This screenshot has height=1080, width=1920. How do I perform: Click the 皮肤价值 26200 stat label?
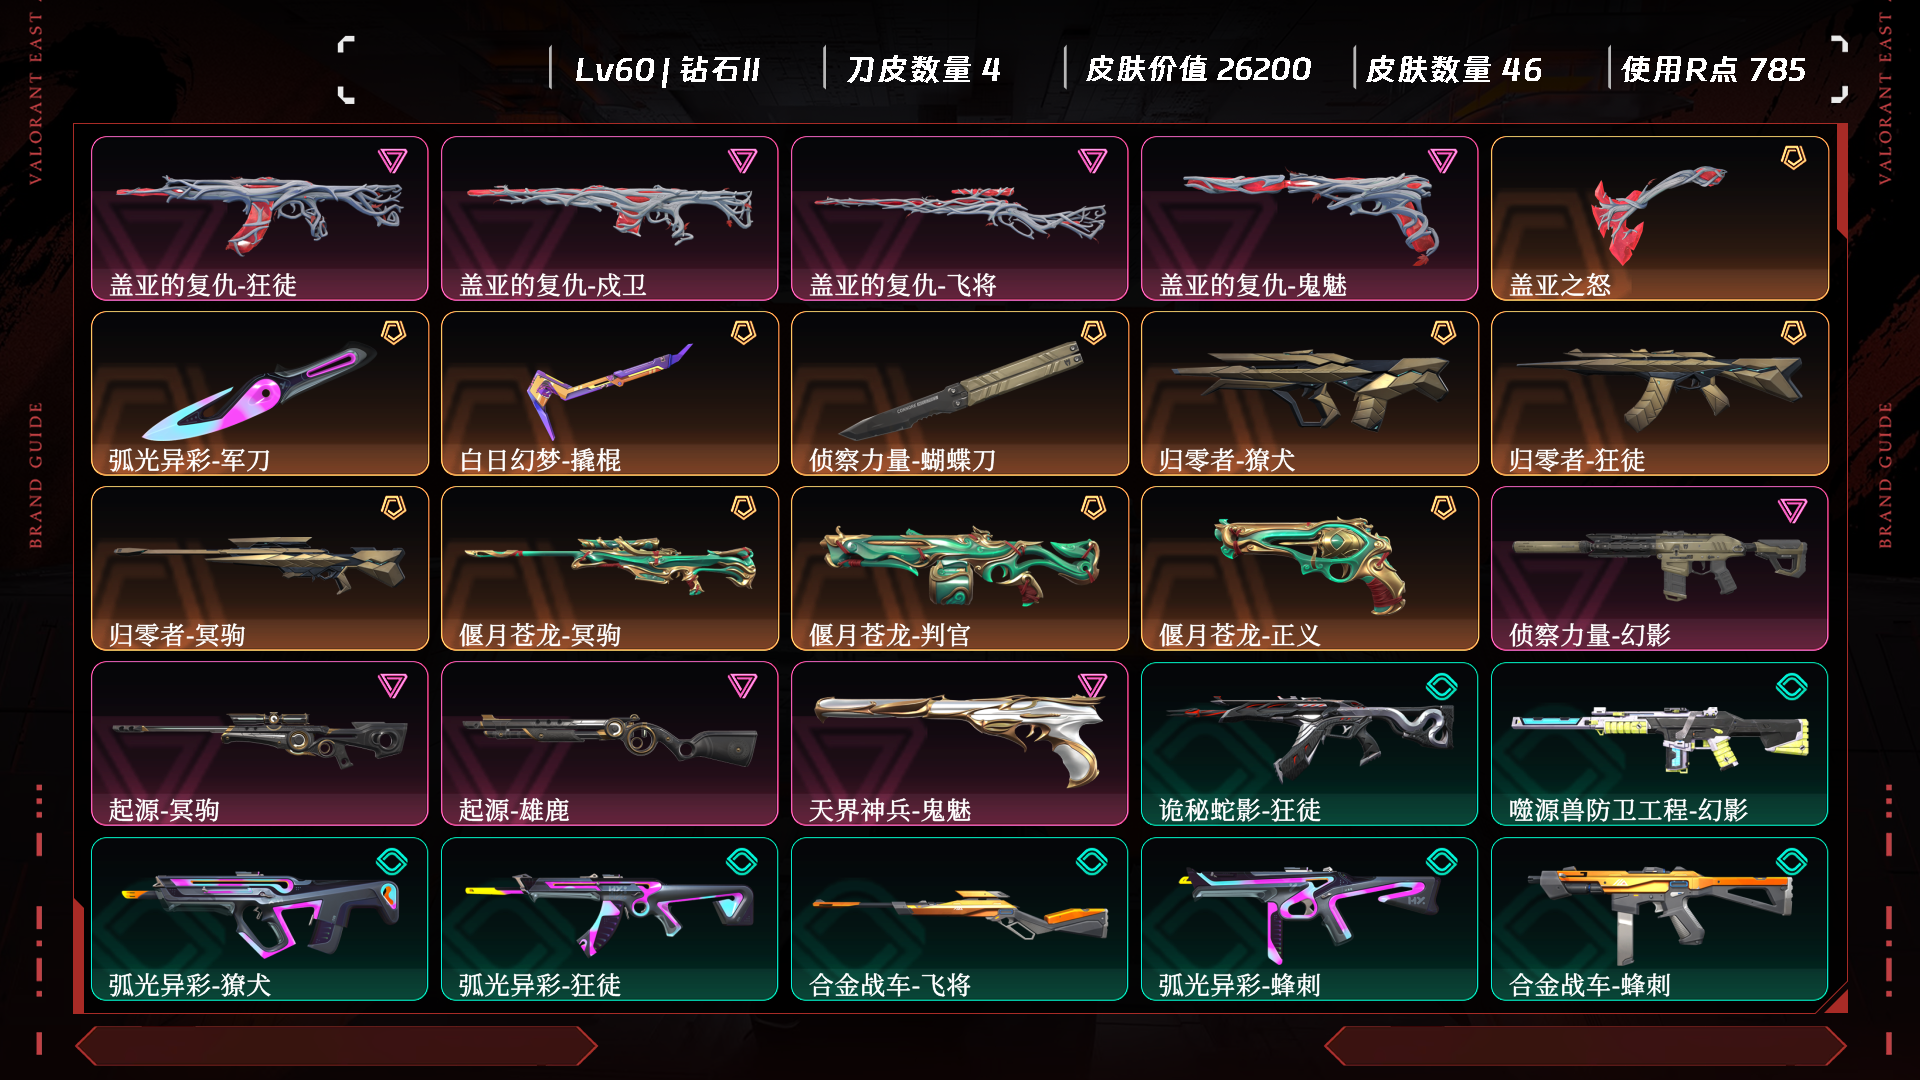coord(1198,69)
